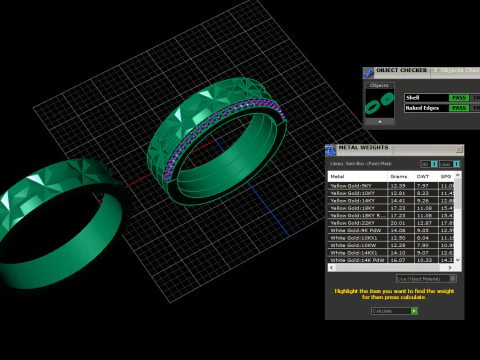Screen dimensions: 480x360
Task: Click the vertical scrollbar thumb of metal list
Action: [458, 194]
